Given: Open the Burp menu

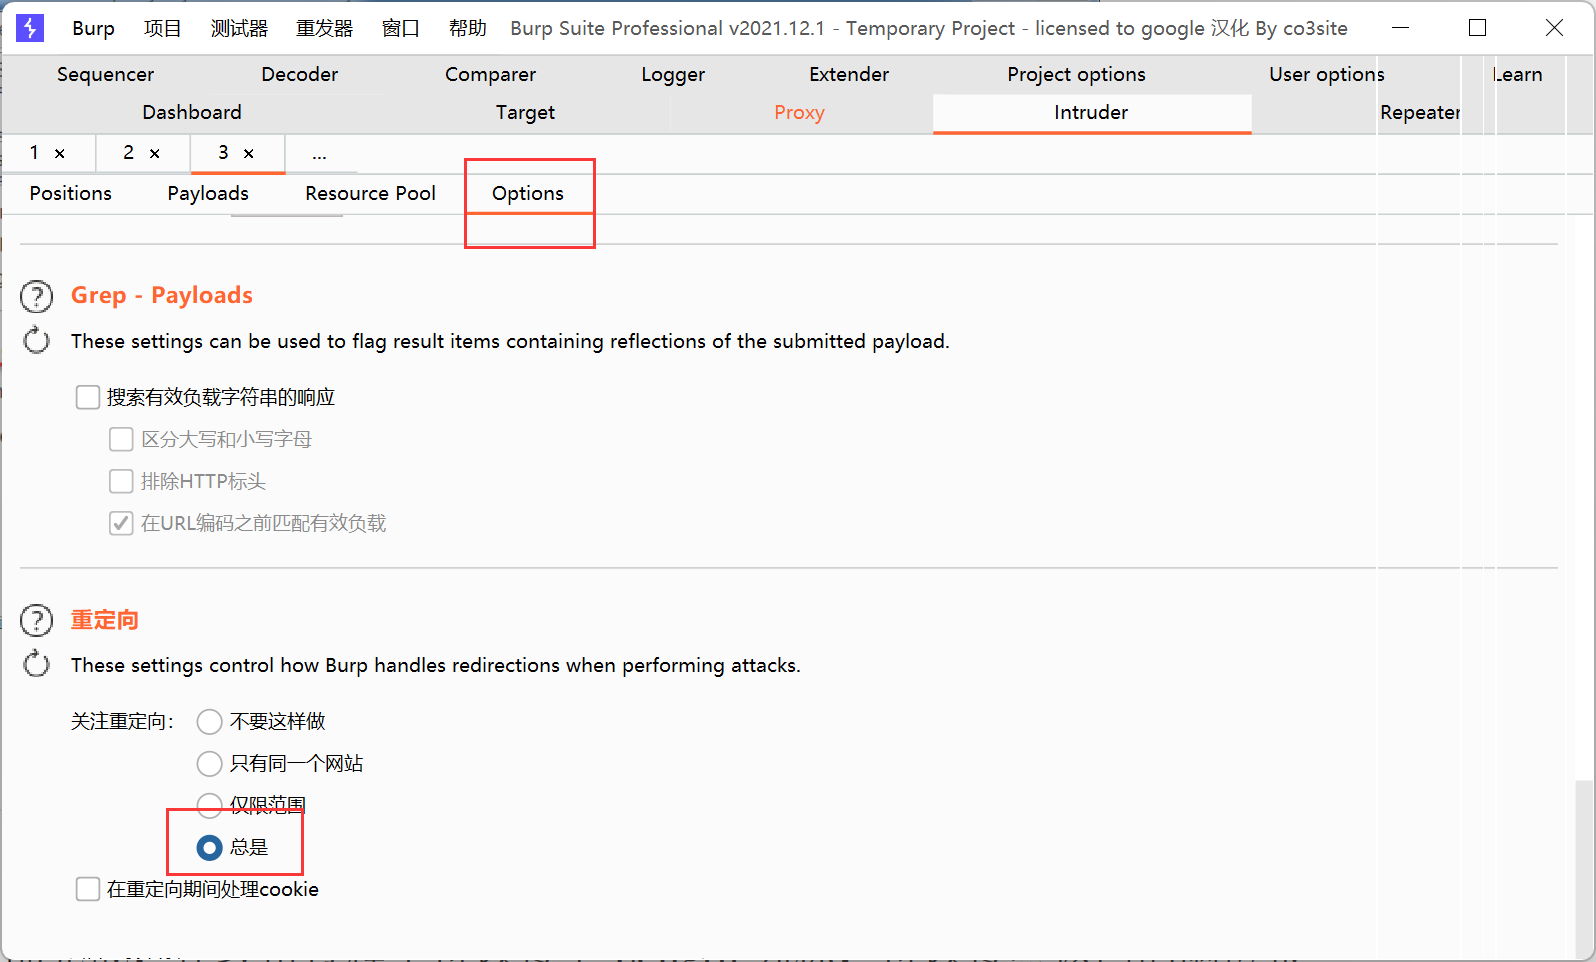Looking at the screenshot, I should pos(93,28).
